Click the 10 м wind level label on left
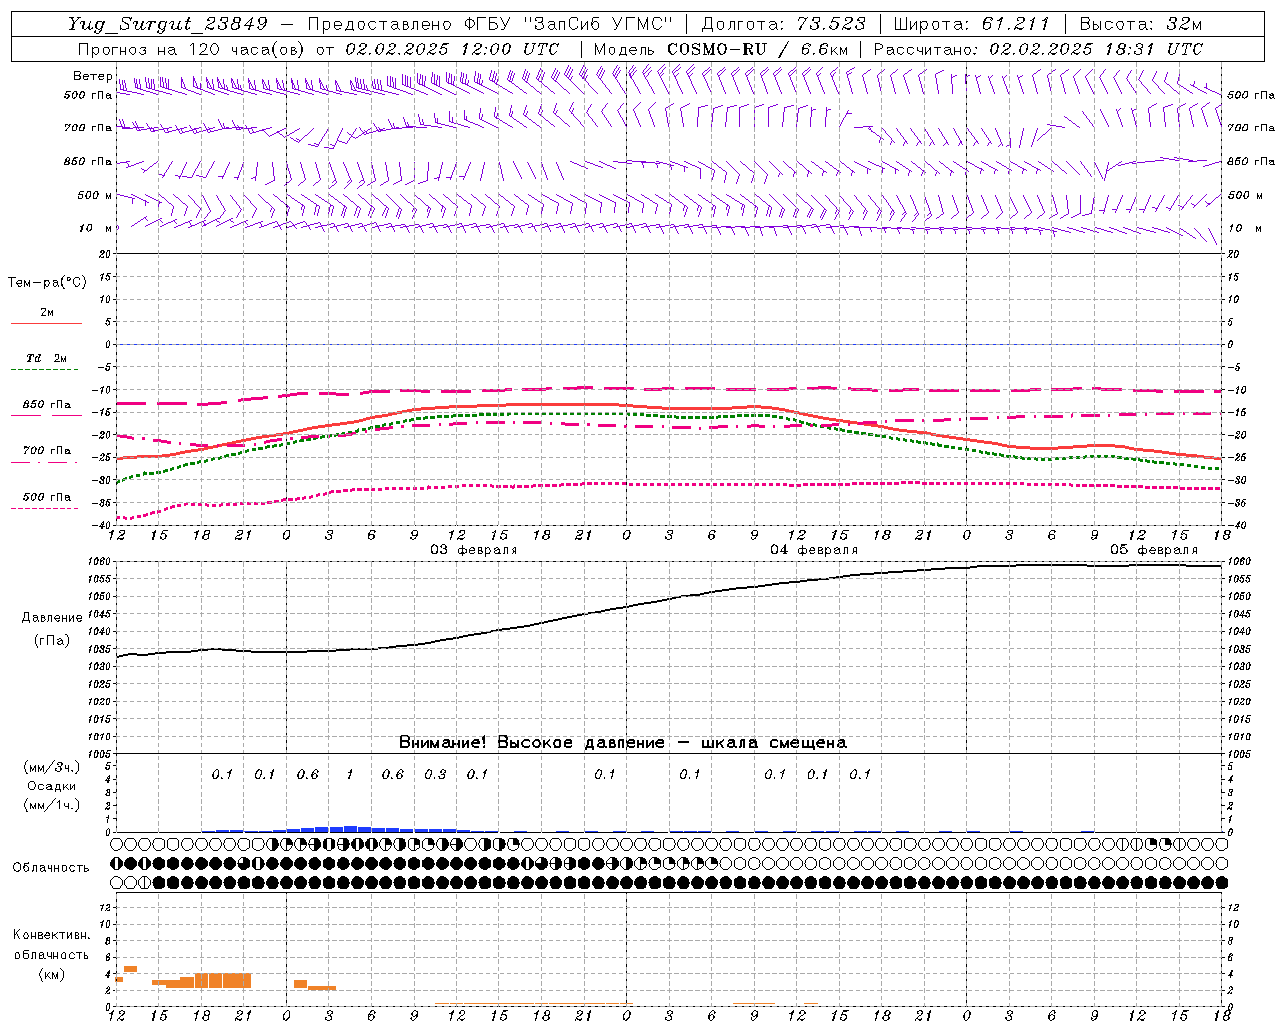 pos(95,228)
